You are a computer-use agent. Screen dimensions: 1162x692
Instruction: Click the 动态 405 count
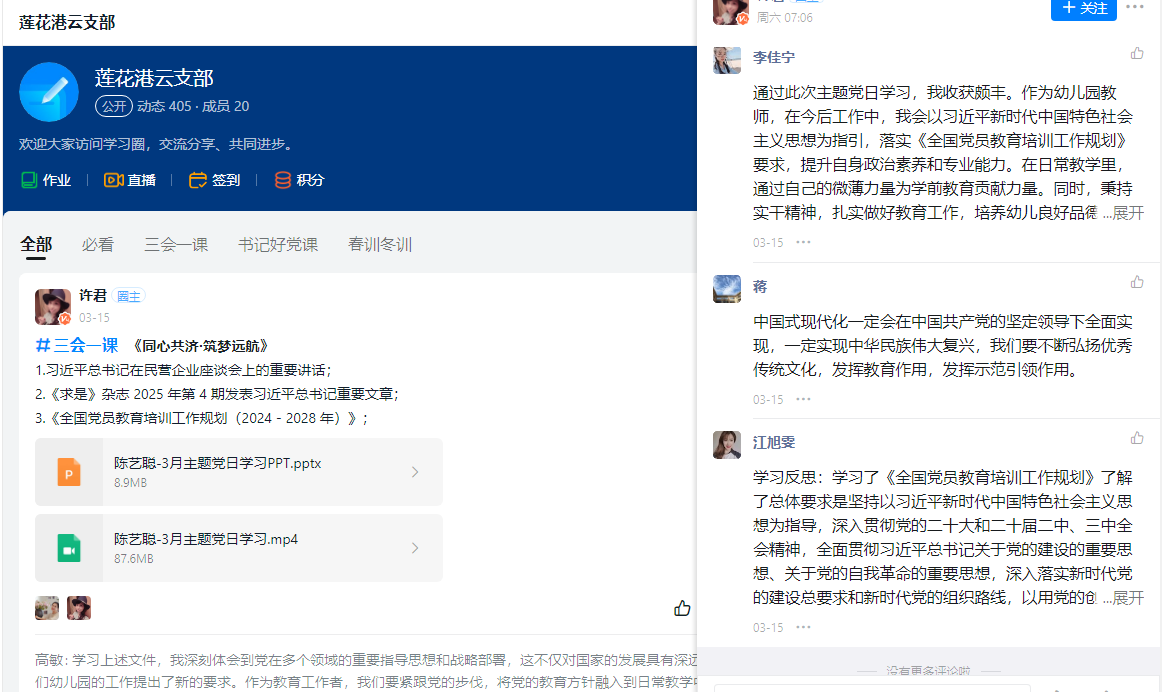tap(164, 106)
